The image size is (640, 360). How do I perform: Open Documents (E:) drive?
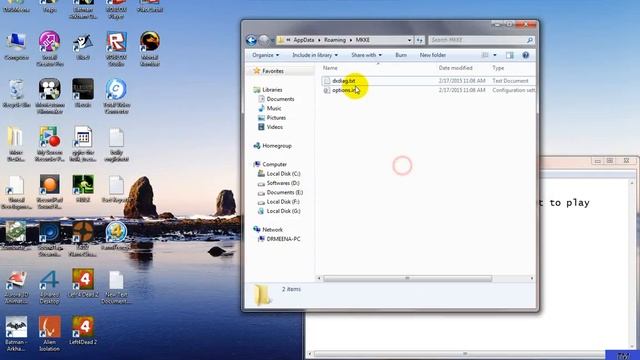click(x=284, y=193)
